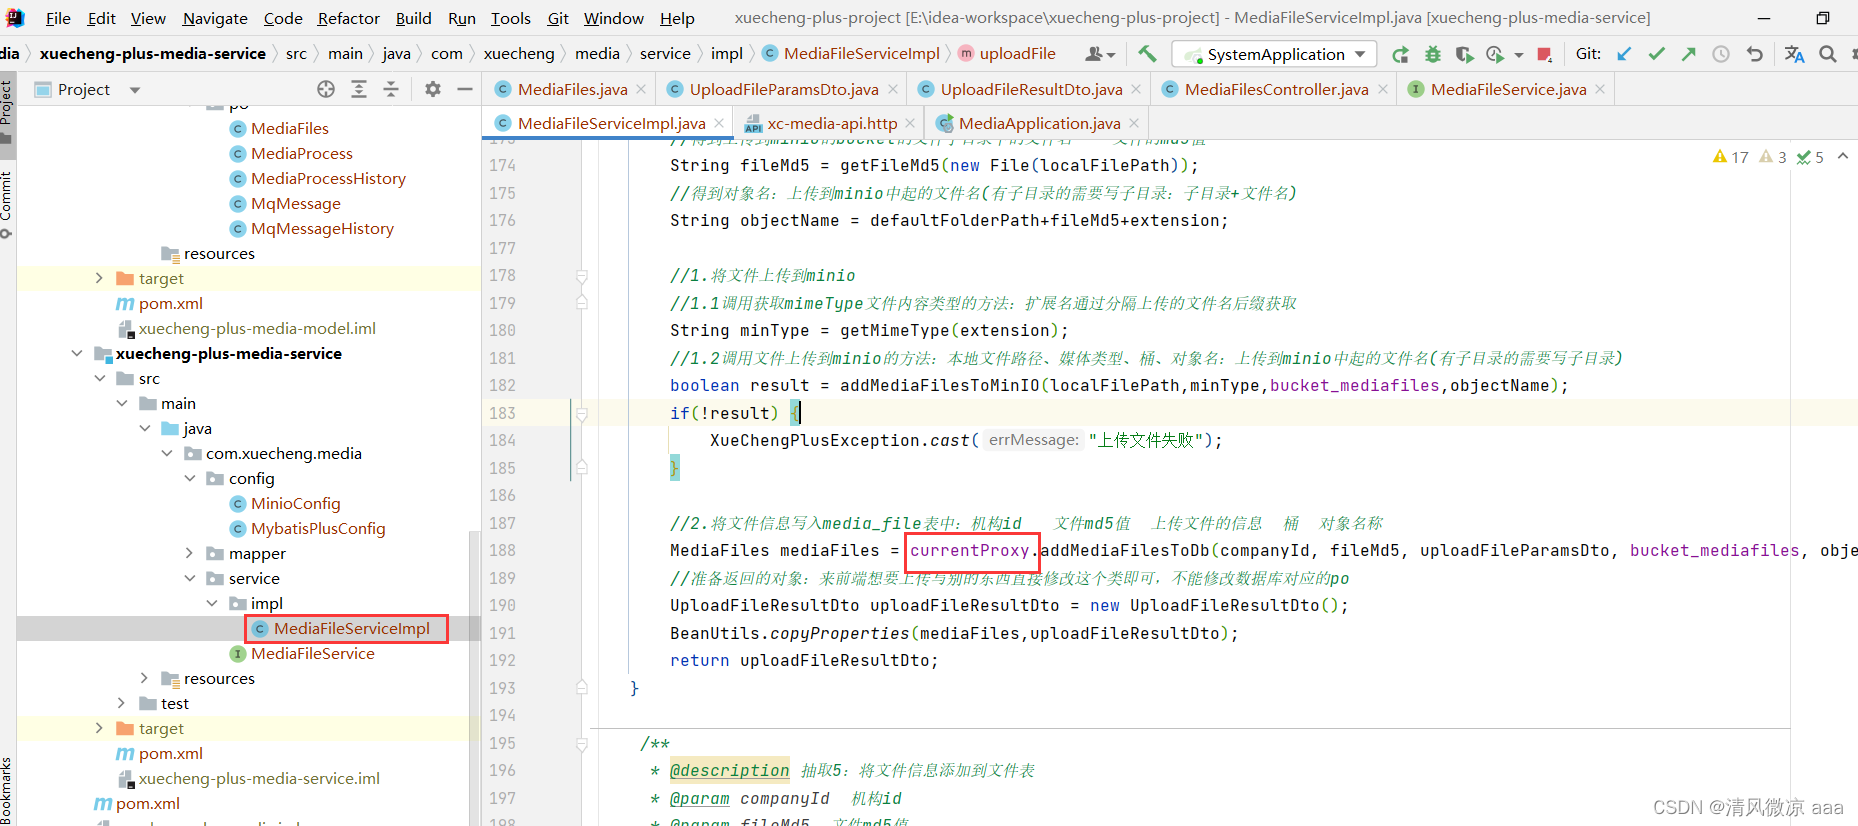Collapse the config folder node
Screen dimensions: 1858x826
click(190, 478)
